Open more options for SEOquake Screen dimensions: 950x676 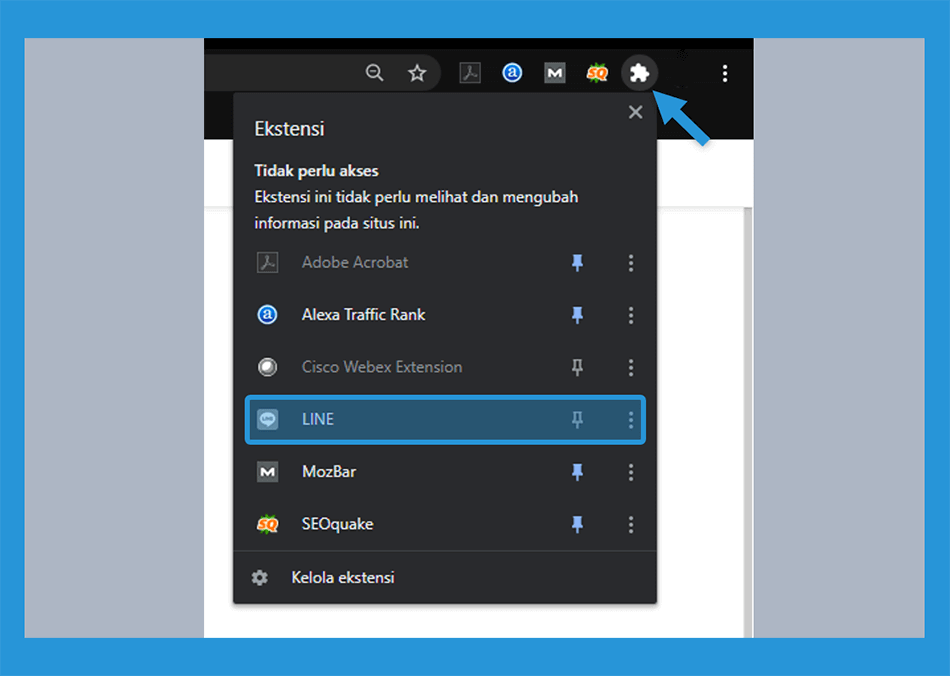[x=631, y=524]
